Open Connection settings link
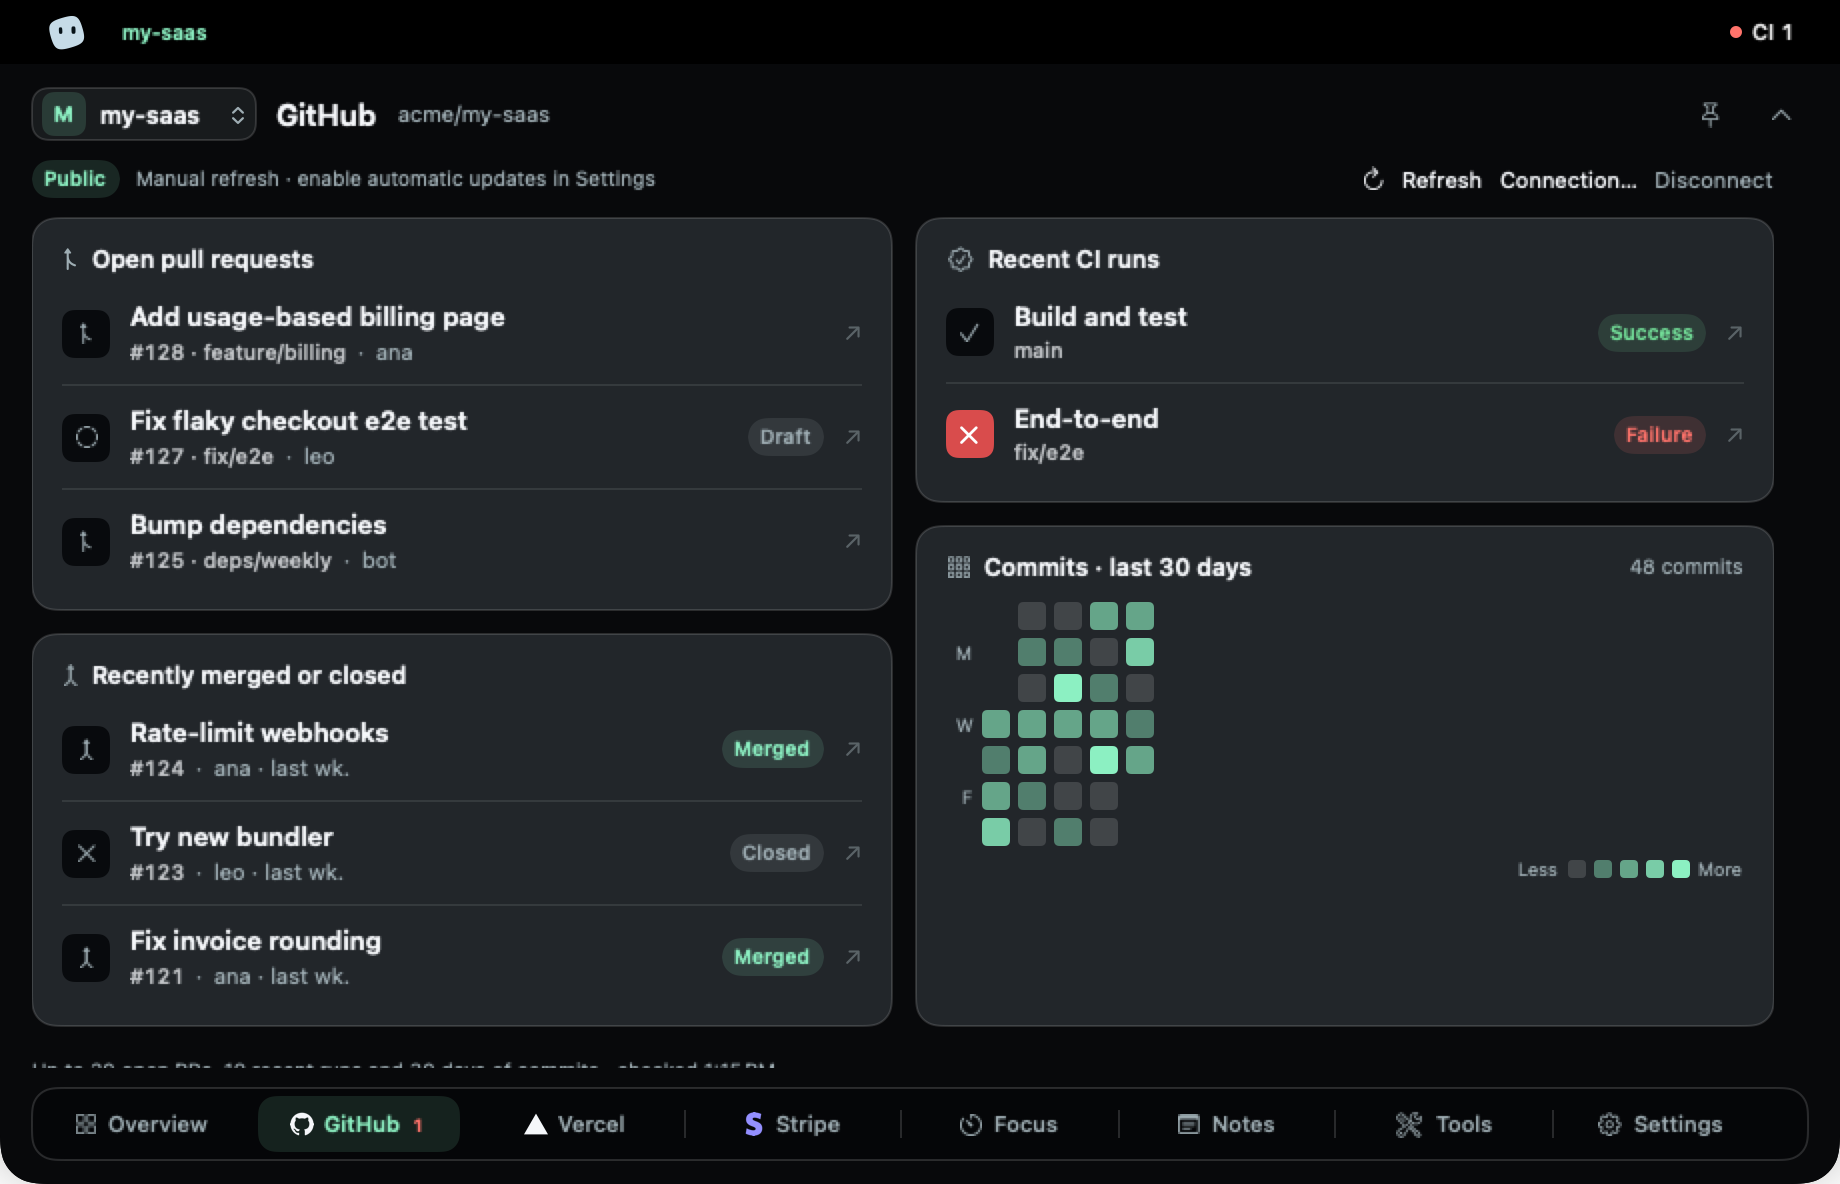The image size is (1840, 1184). tap(1568, 180)
